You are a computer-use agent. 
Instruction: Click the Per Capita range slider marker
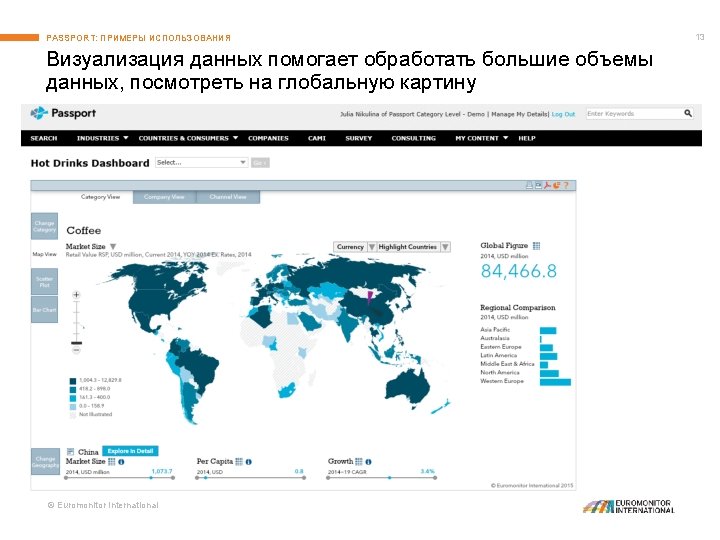[x=205, y=478]
